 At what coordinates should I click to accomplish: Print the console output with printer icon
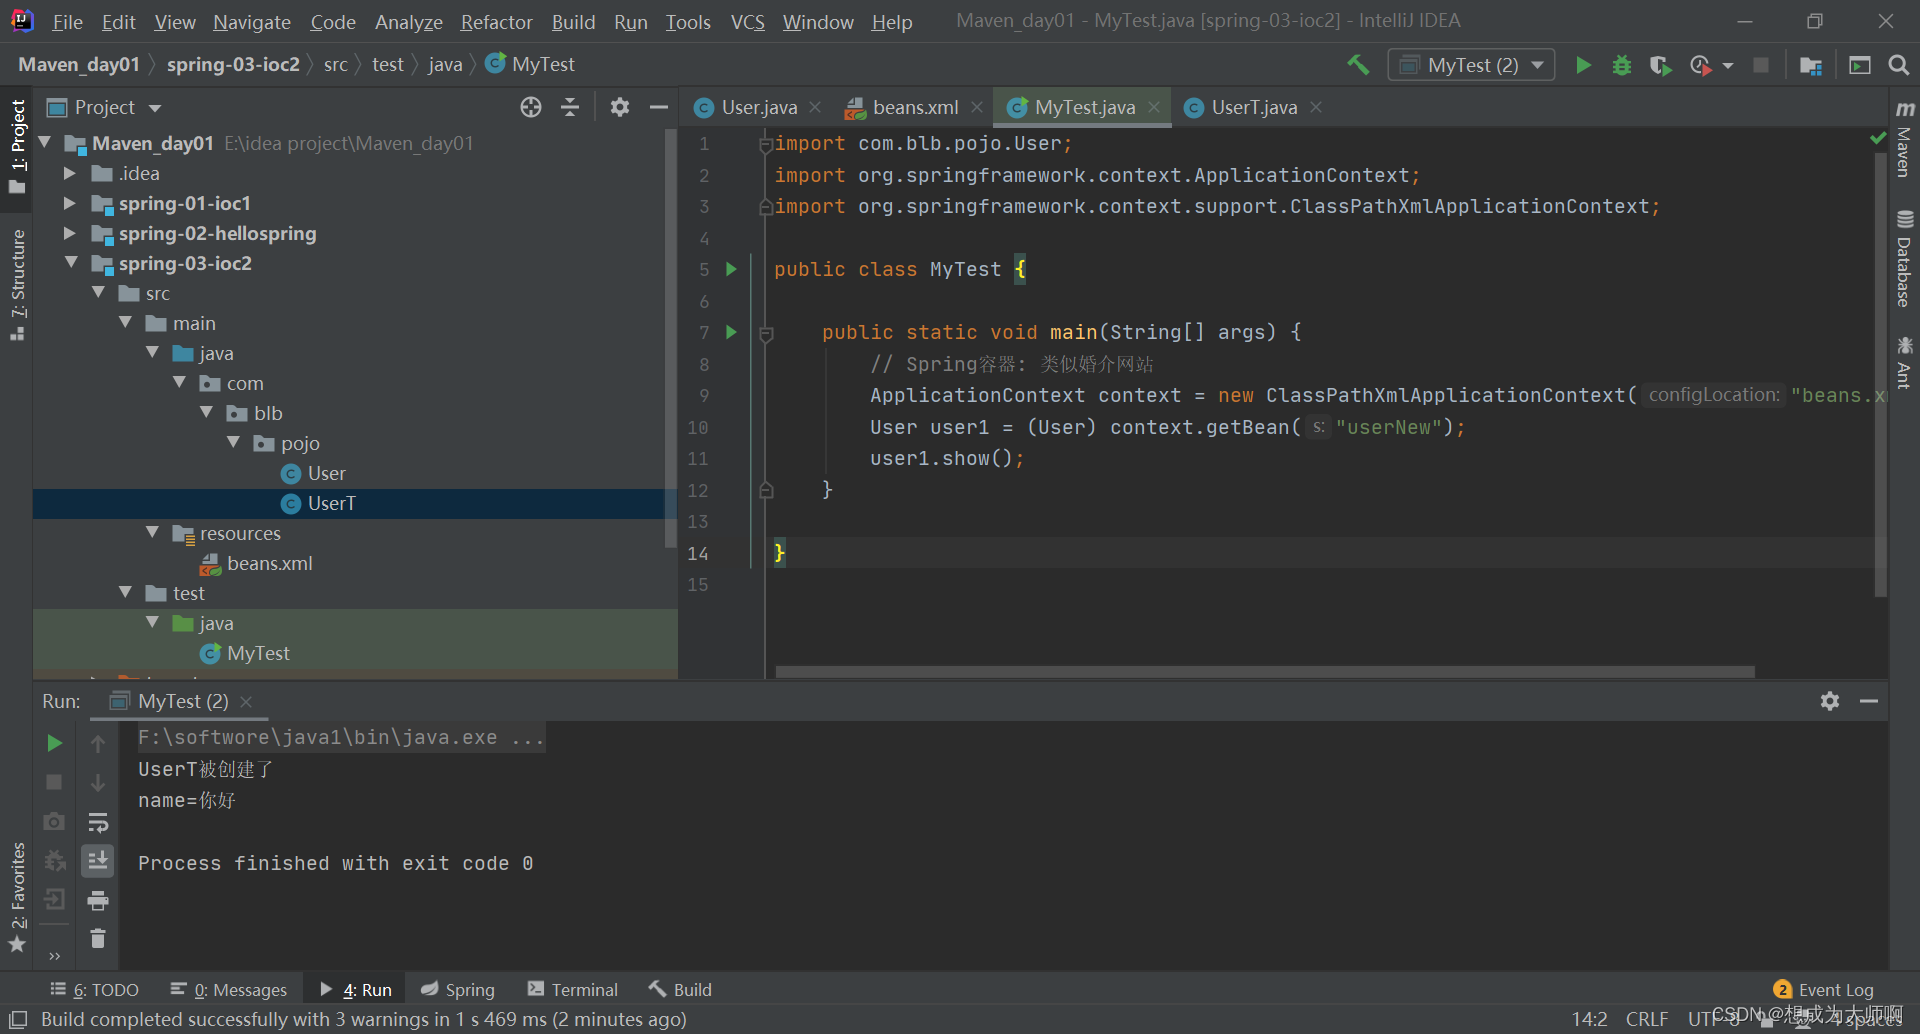pyautogui.click(x=98, y=900)
